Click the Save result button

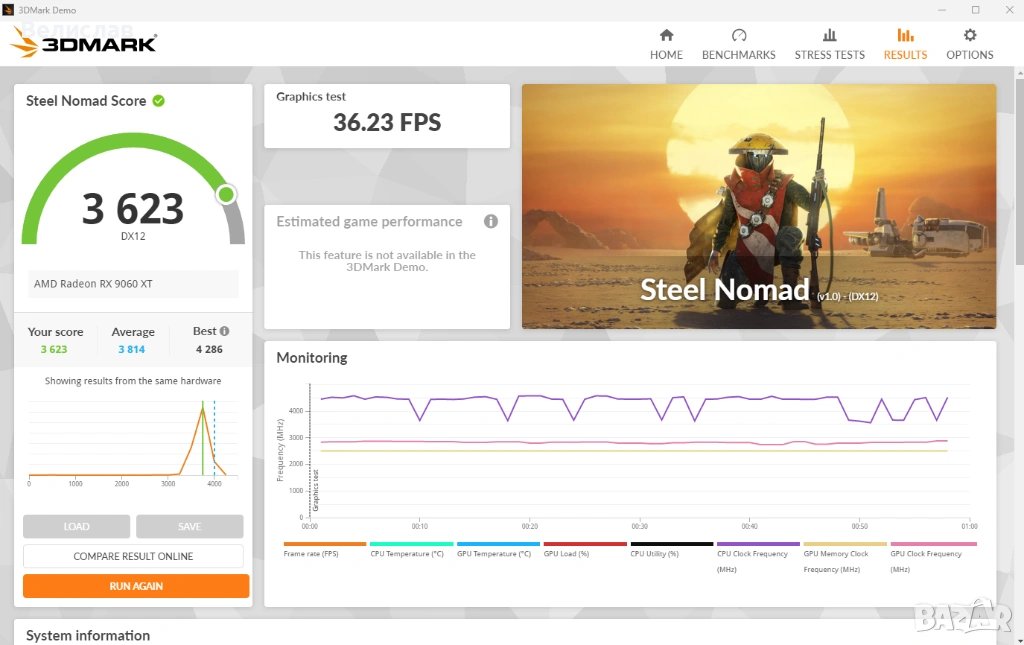pos(189,527)
